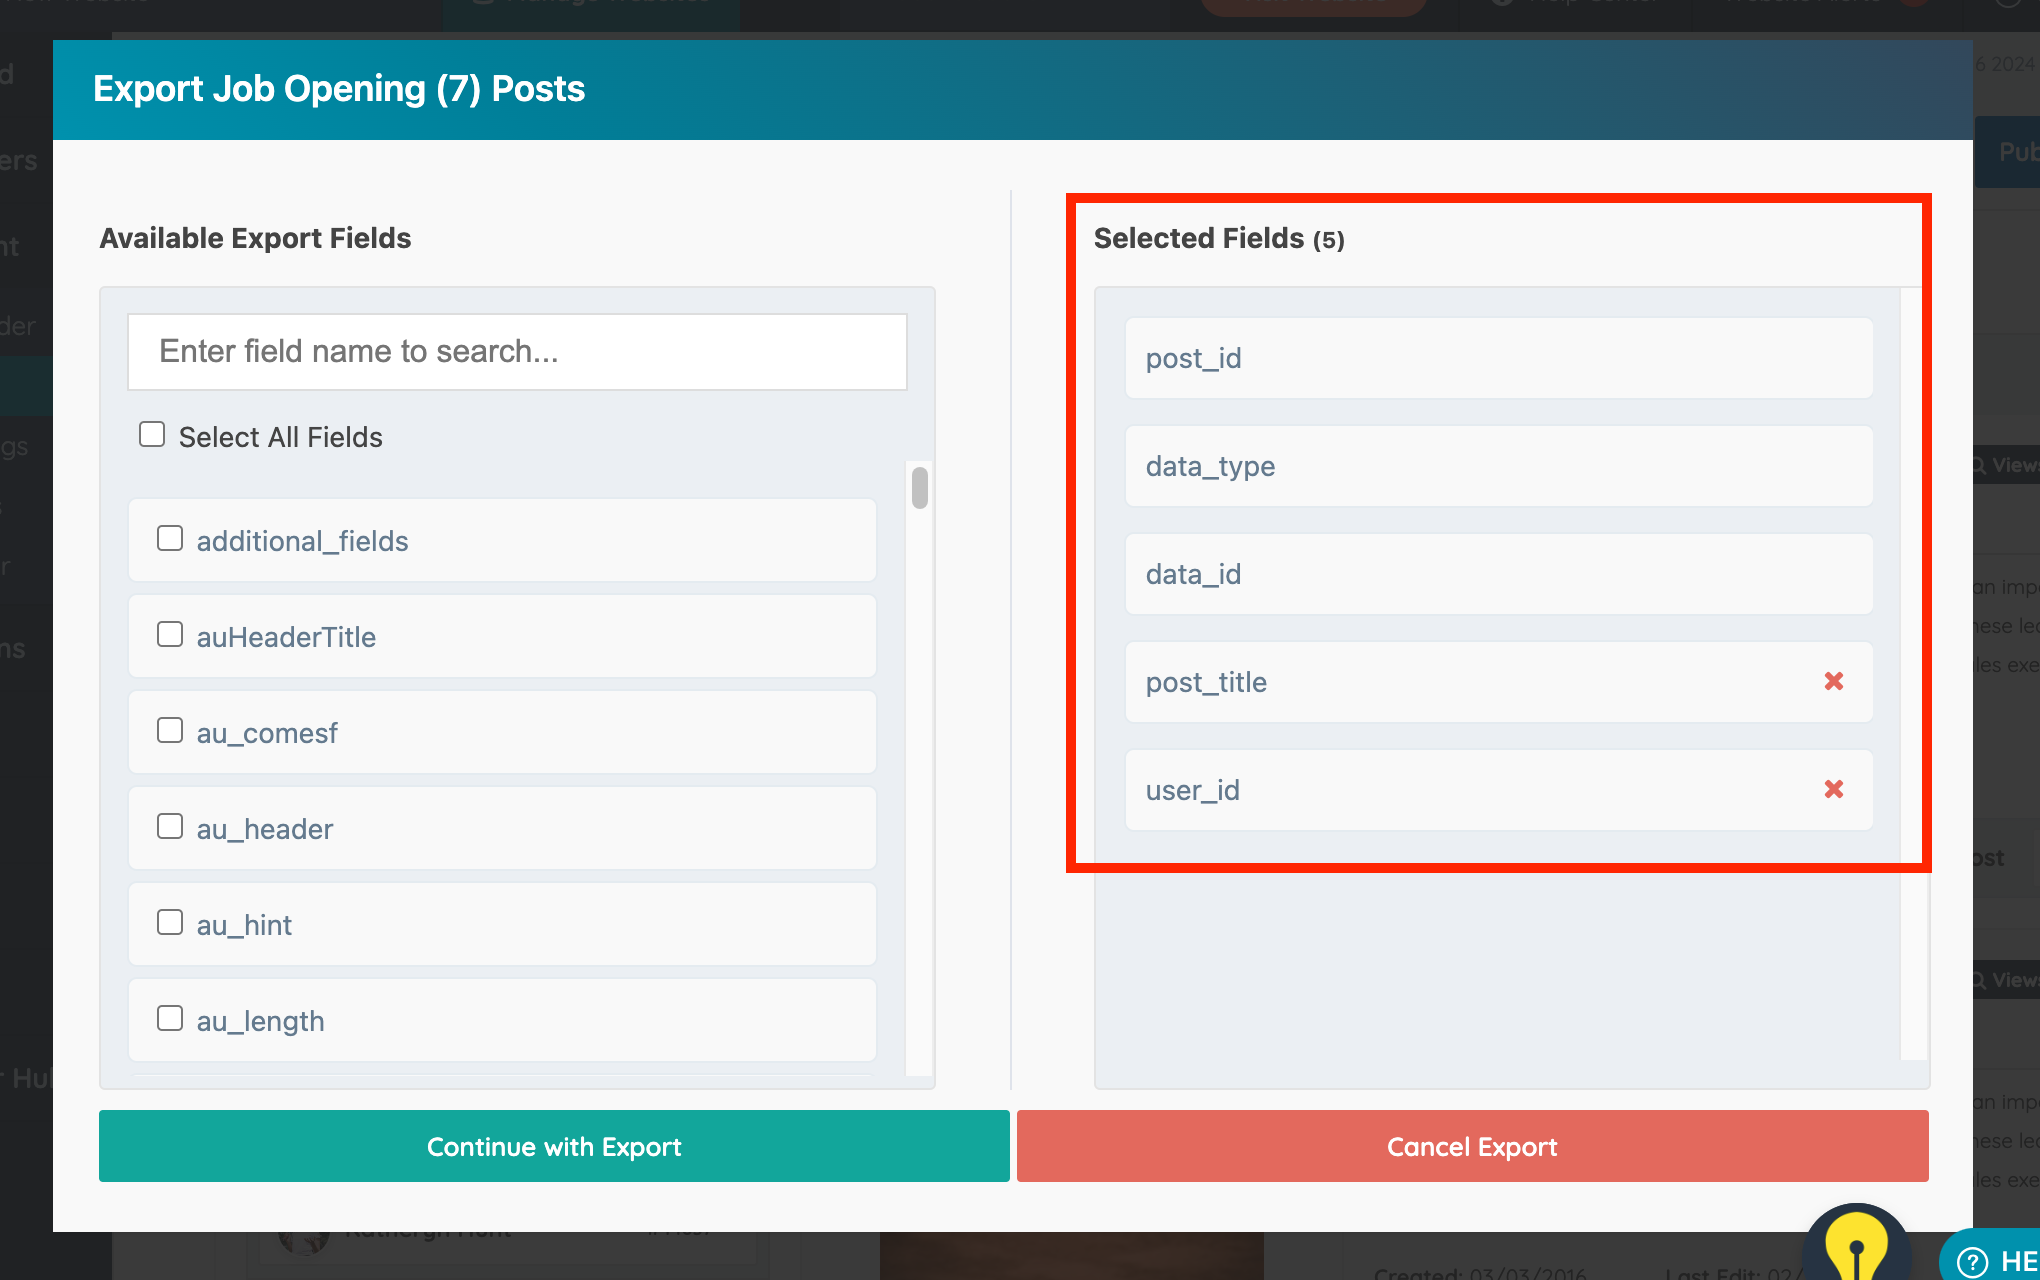Tick the auHeaderTitle checkbox
Screen dimensions: 2040x1280
[x=170, y=635]
